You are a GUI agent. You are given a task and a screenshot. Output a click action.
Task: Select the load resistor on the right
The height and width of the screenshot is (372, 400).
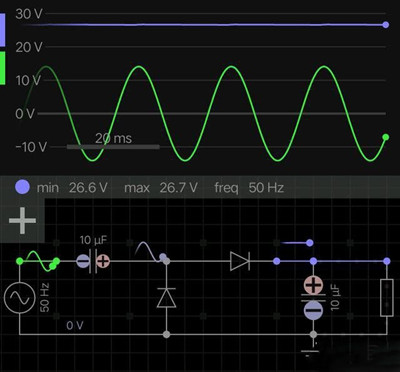click(x=387, y=298)
